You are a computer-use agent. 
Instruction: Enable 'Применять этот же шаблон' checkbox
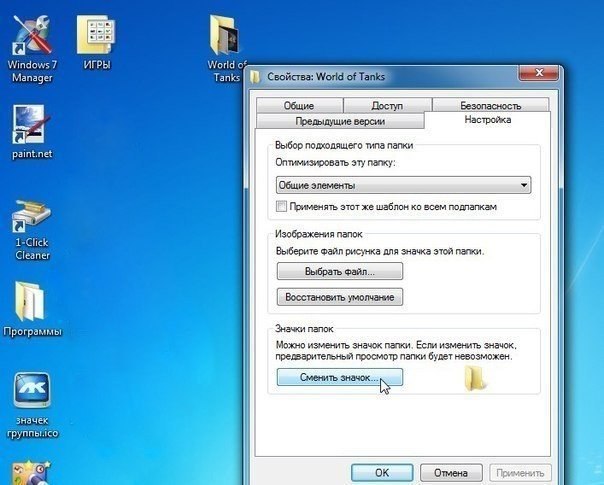pyautogui.click(x=281, y=207)
